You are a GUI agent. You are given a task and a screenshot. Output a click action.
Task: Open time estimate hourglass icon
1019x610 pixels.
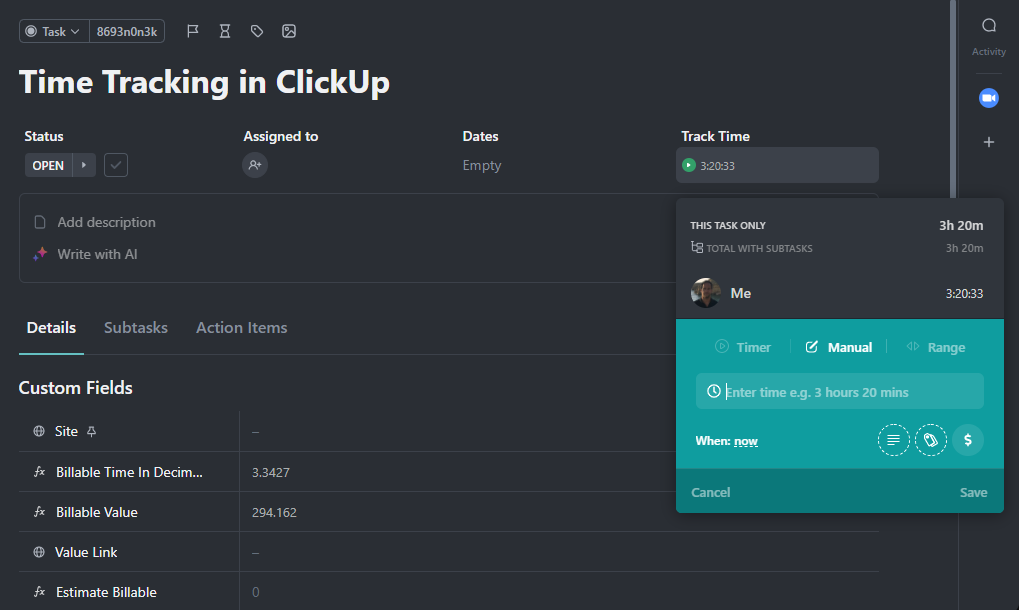pyautogui.click(x=225, y=31)
